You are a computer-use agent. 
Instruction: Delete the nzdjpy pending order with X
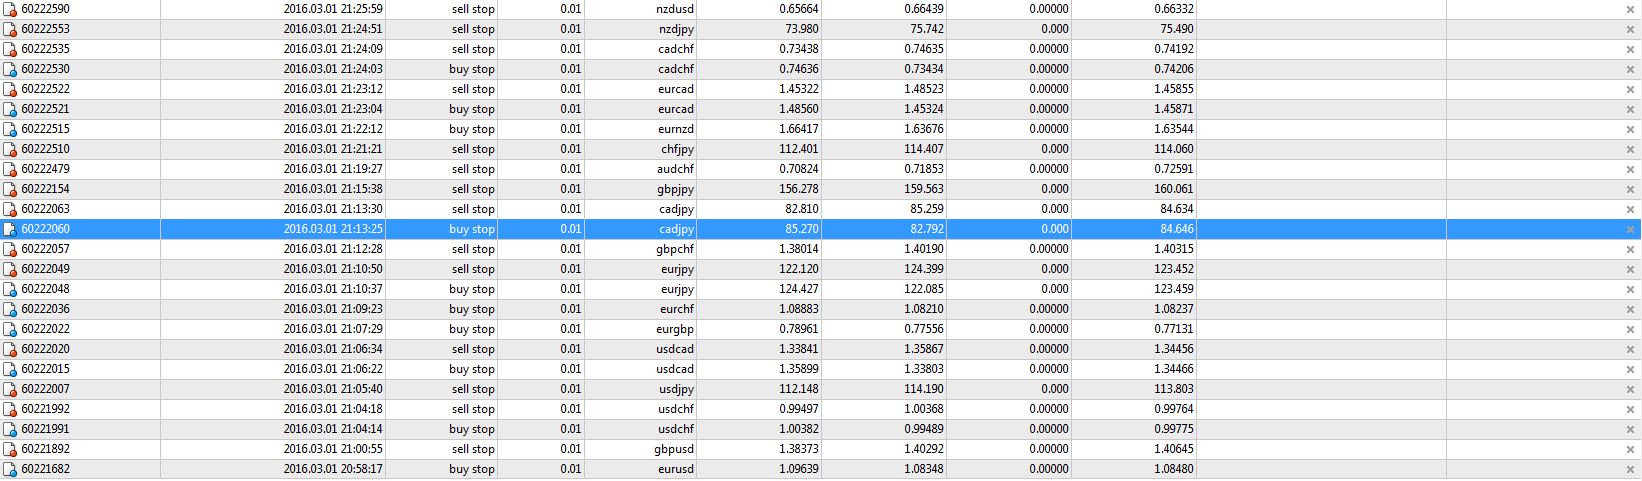tap(1630, 29)
